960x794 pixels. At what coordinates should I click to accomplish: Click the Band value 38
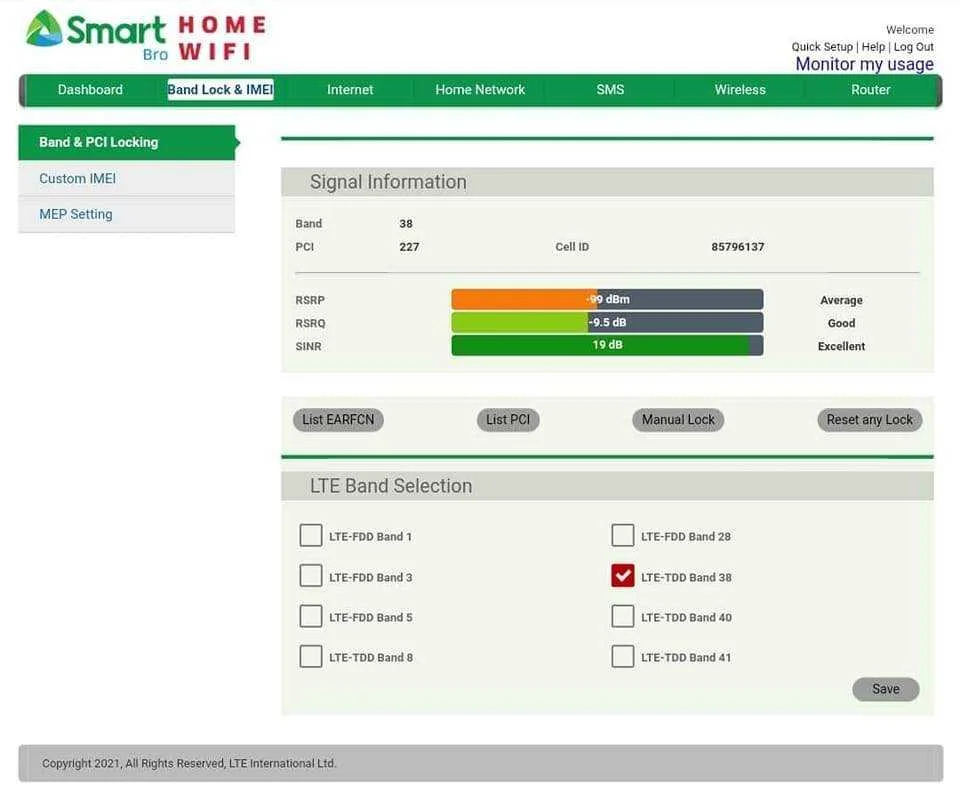pyautogui.click(x=406, y=224)
